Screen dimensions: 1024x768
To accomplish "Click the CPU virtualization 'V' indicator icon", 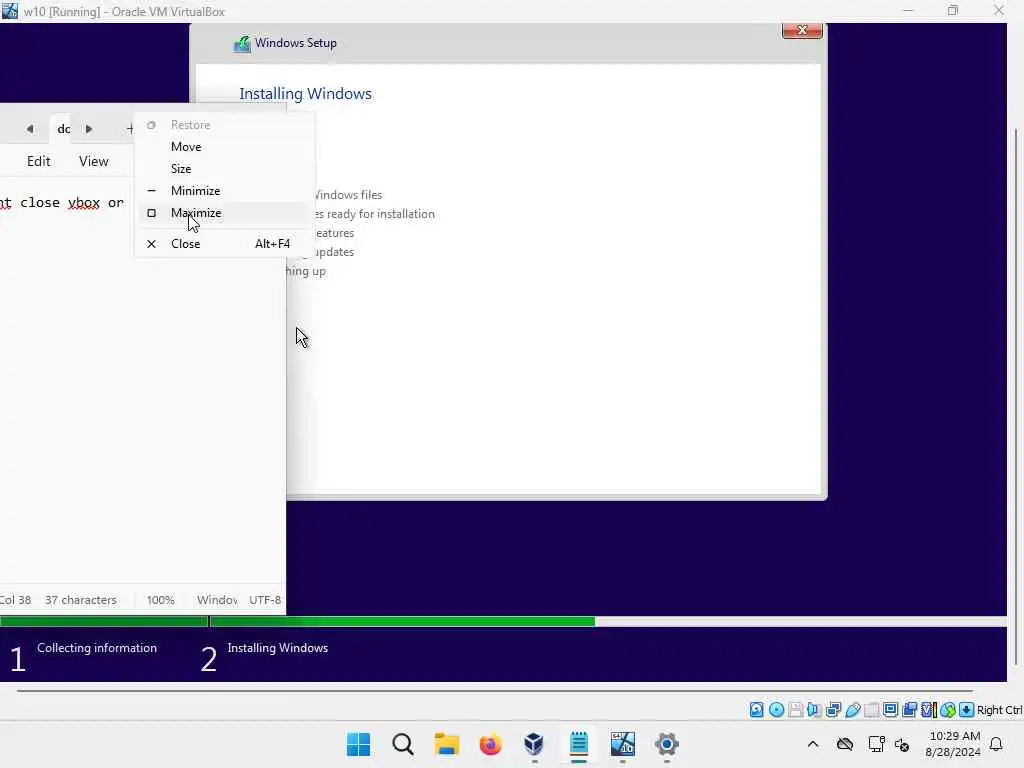I will [x=929, y=710].
